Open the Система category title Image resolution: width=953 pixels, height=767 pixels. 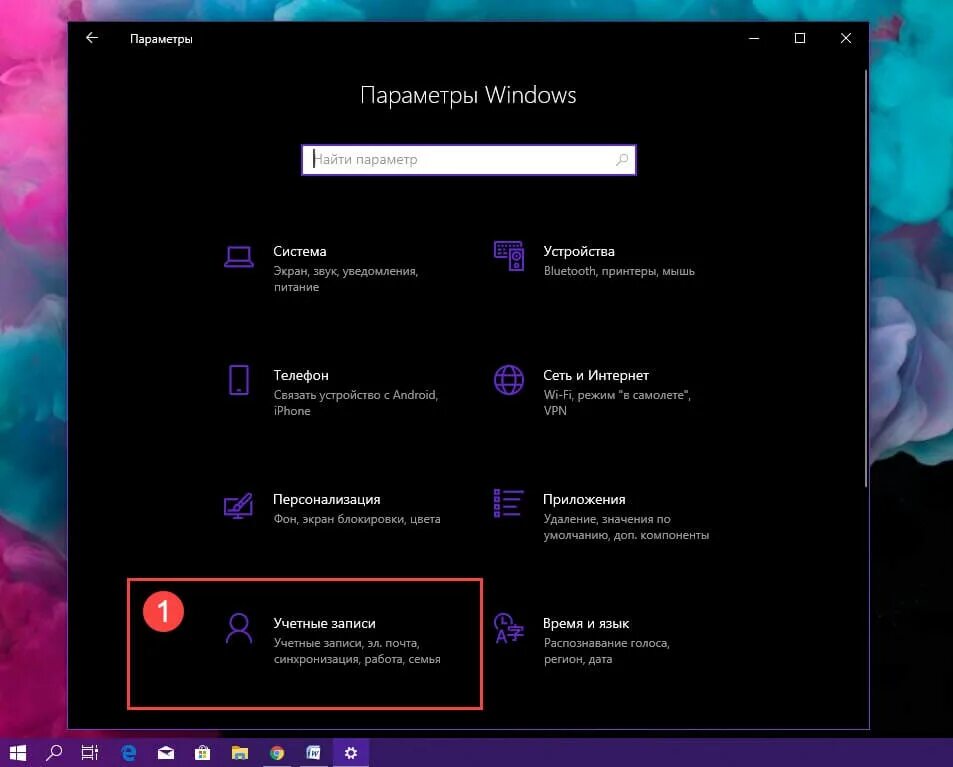coord(300,251)
